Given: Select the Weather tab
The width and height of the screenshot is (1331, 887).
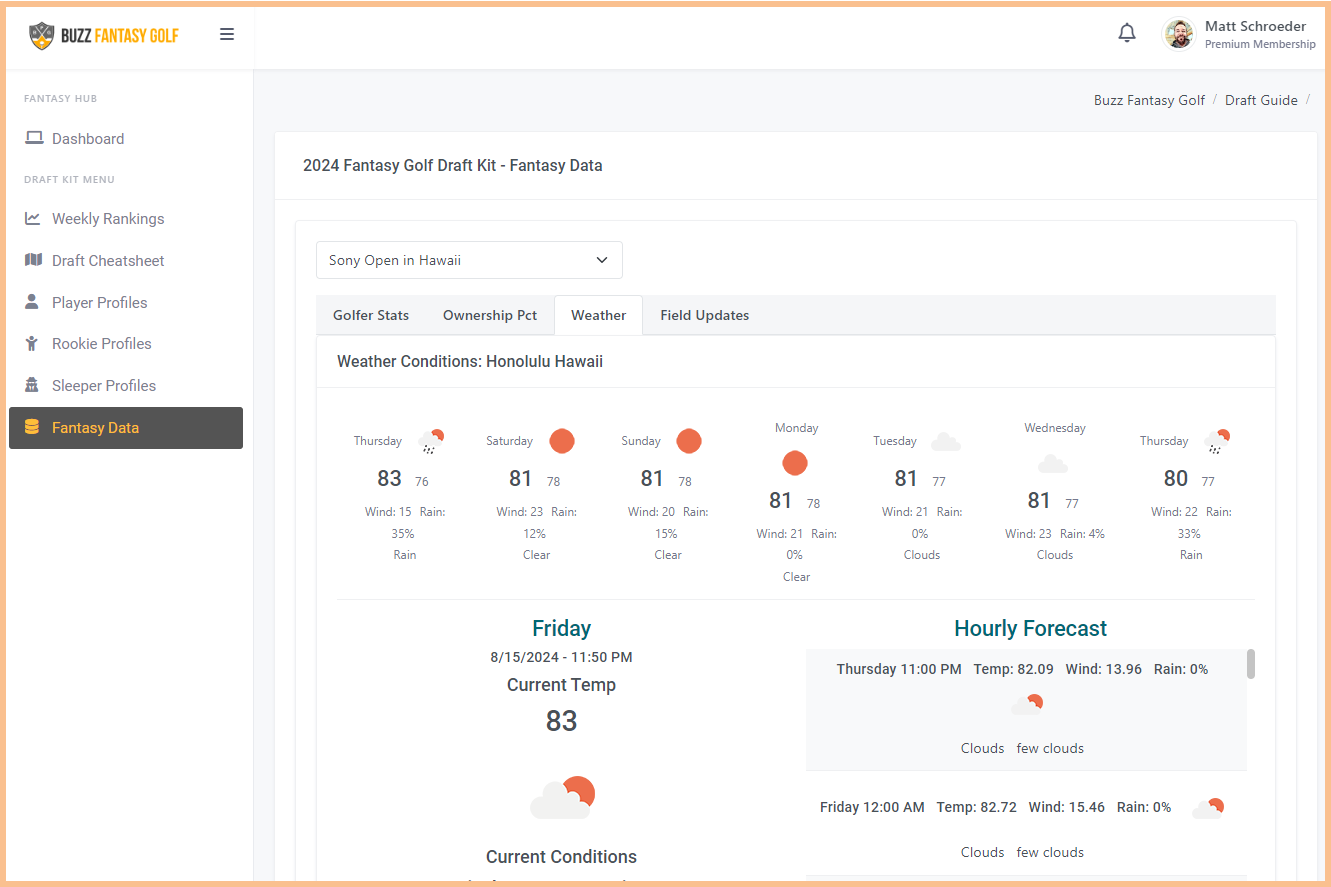Looking at the screenshot, I should pyautogui.click(x=598, y=315).
